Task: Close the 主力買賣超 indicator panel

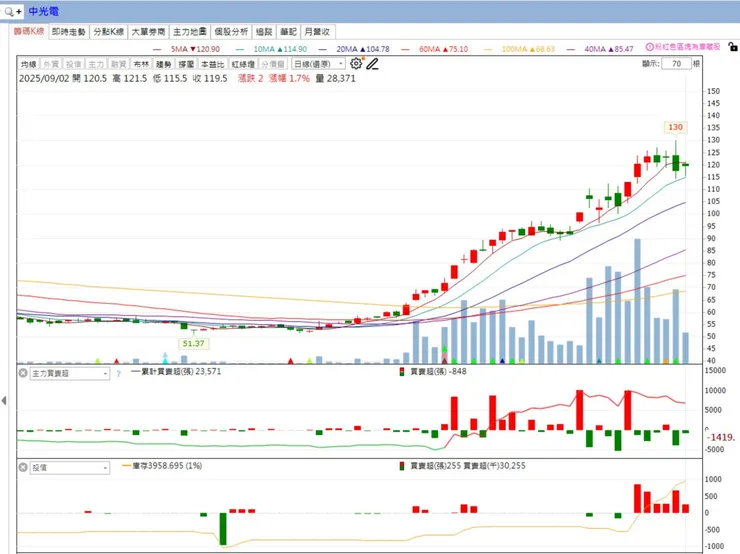Action: pos(23,373)
